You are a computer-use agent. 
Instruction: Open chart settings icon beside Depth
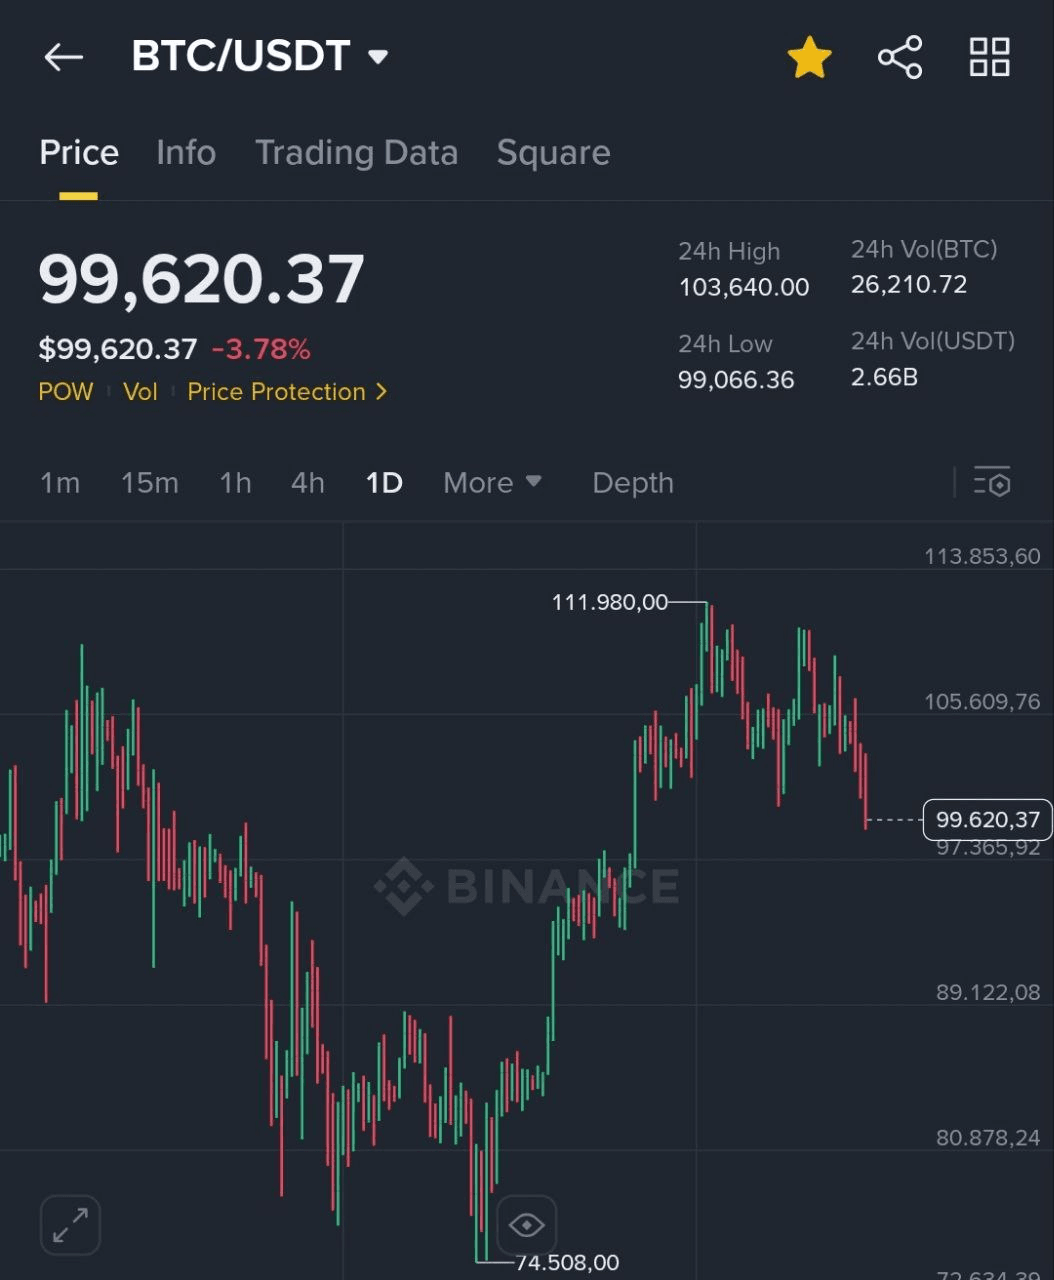[x=992, y=483]
